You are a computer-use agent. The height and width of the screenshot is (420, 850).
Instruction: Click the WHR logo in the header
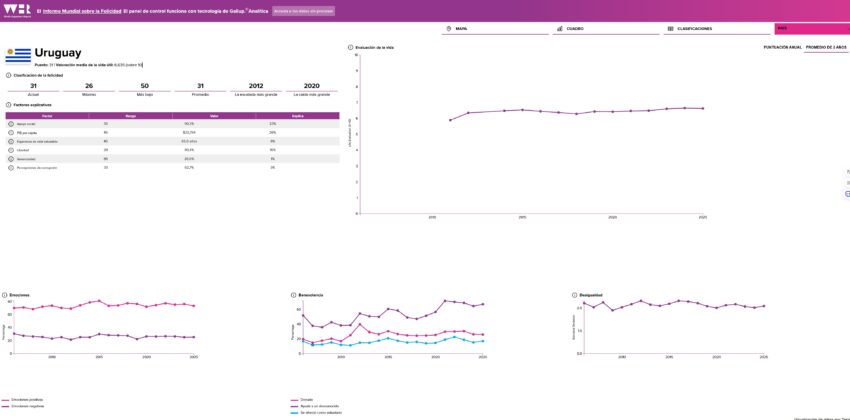[16, 10]
